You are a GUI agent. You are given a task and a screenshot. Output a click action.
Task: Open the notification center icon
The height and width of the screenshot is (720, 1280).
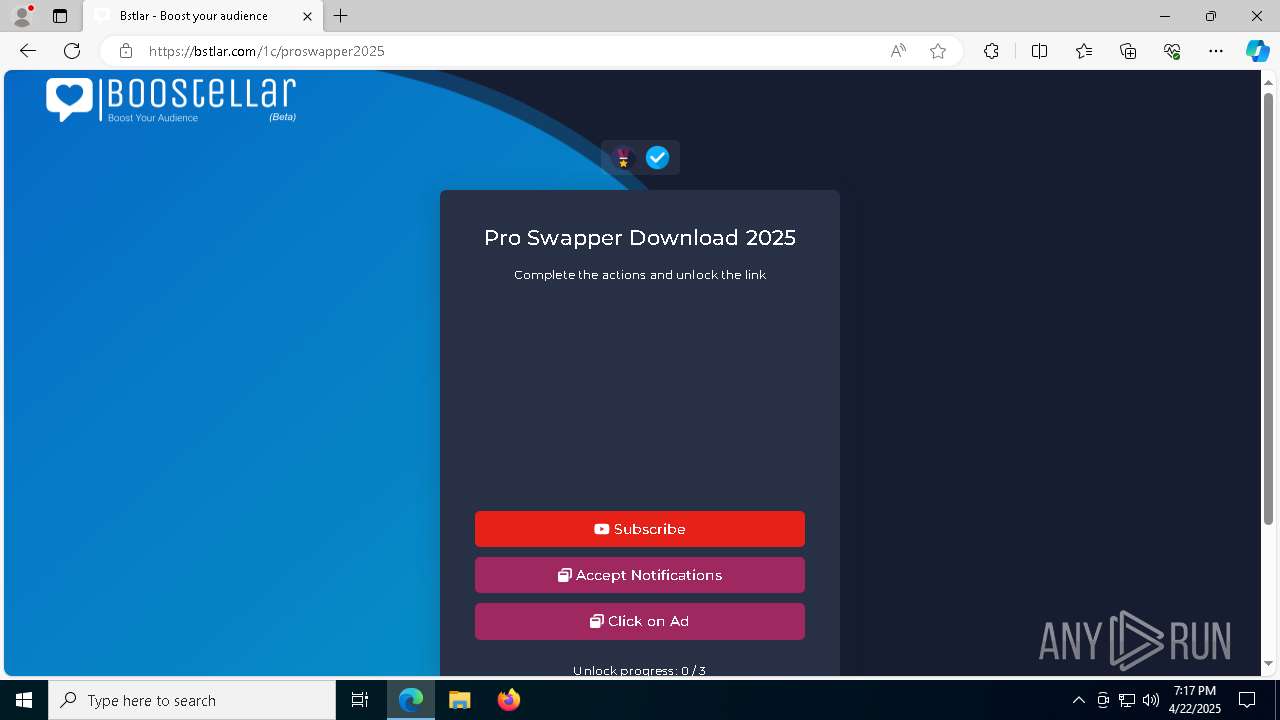click(x=1247, y=700)
